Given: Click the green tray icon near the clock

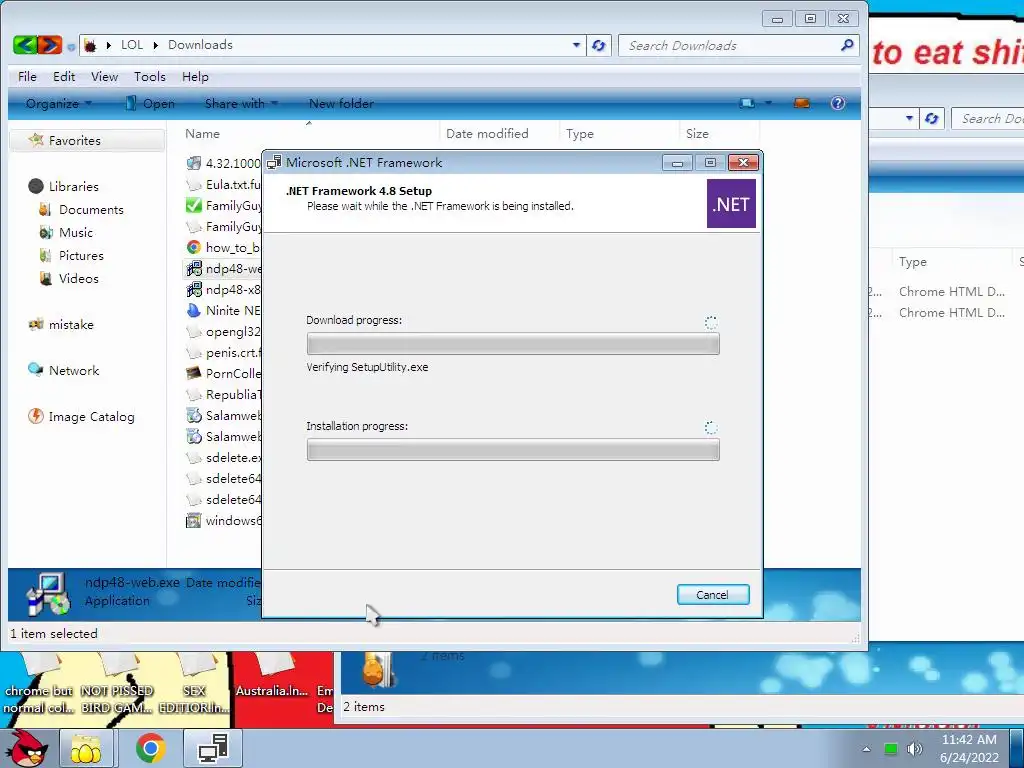Looking at the screenshot, I should tap(890, 749).
